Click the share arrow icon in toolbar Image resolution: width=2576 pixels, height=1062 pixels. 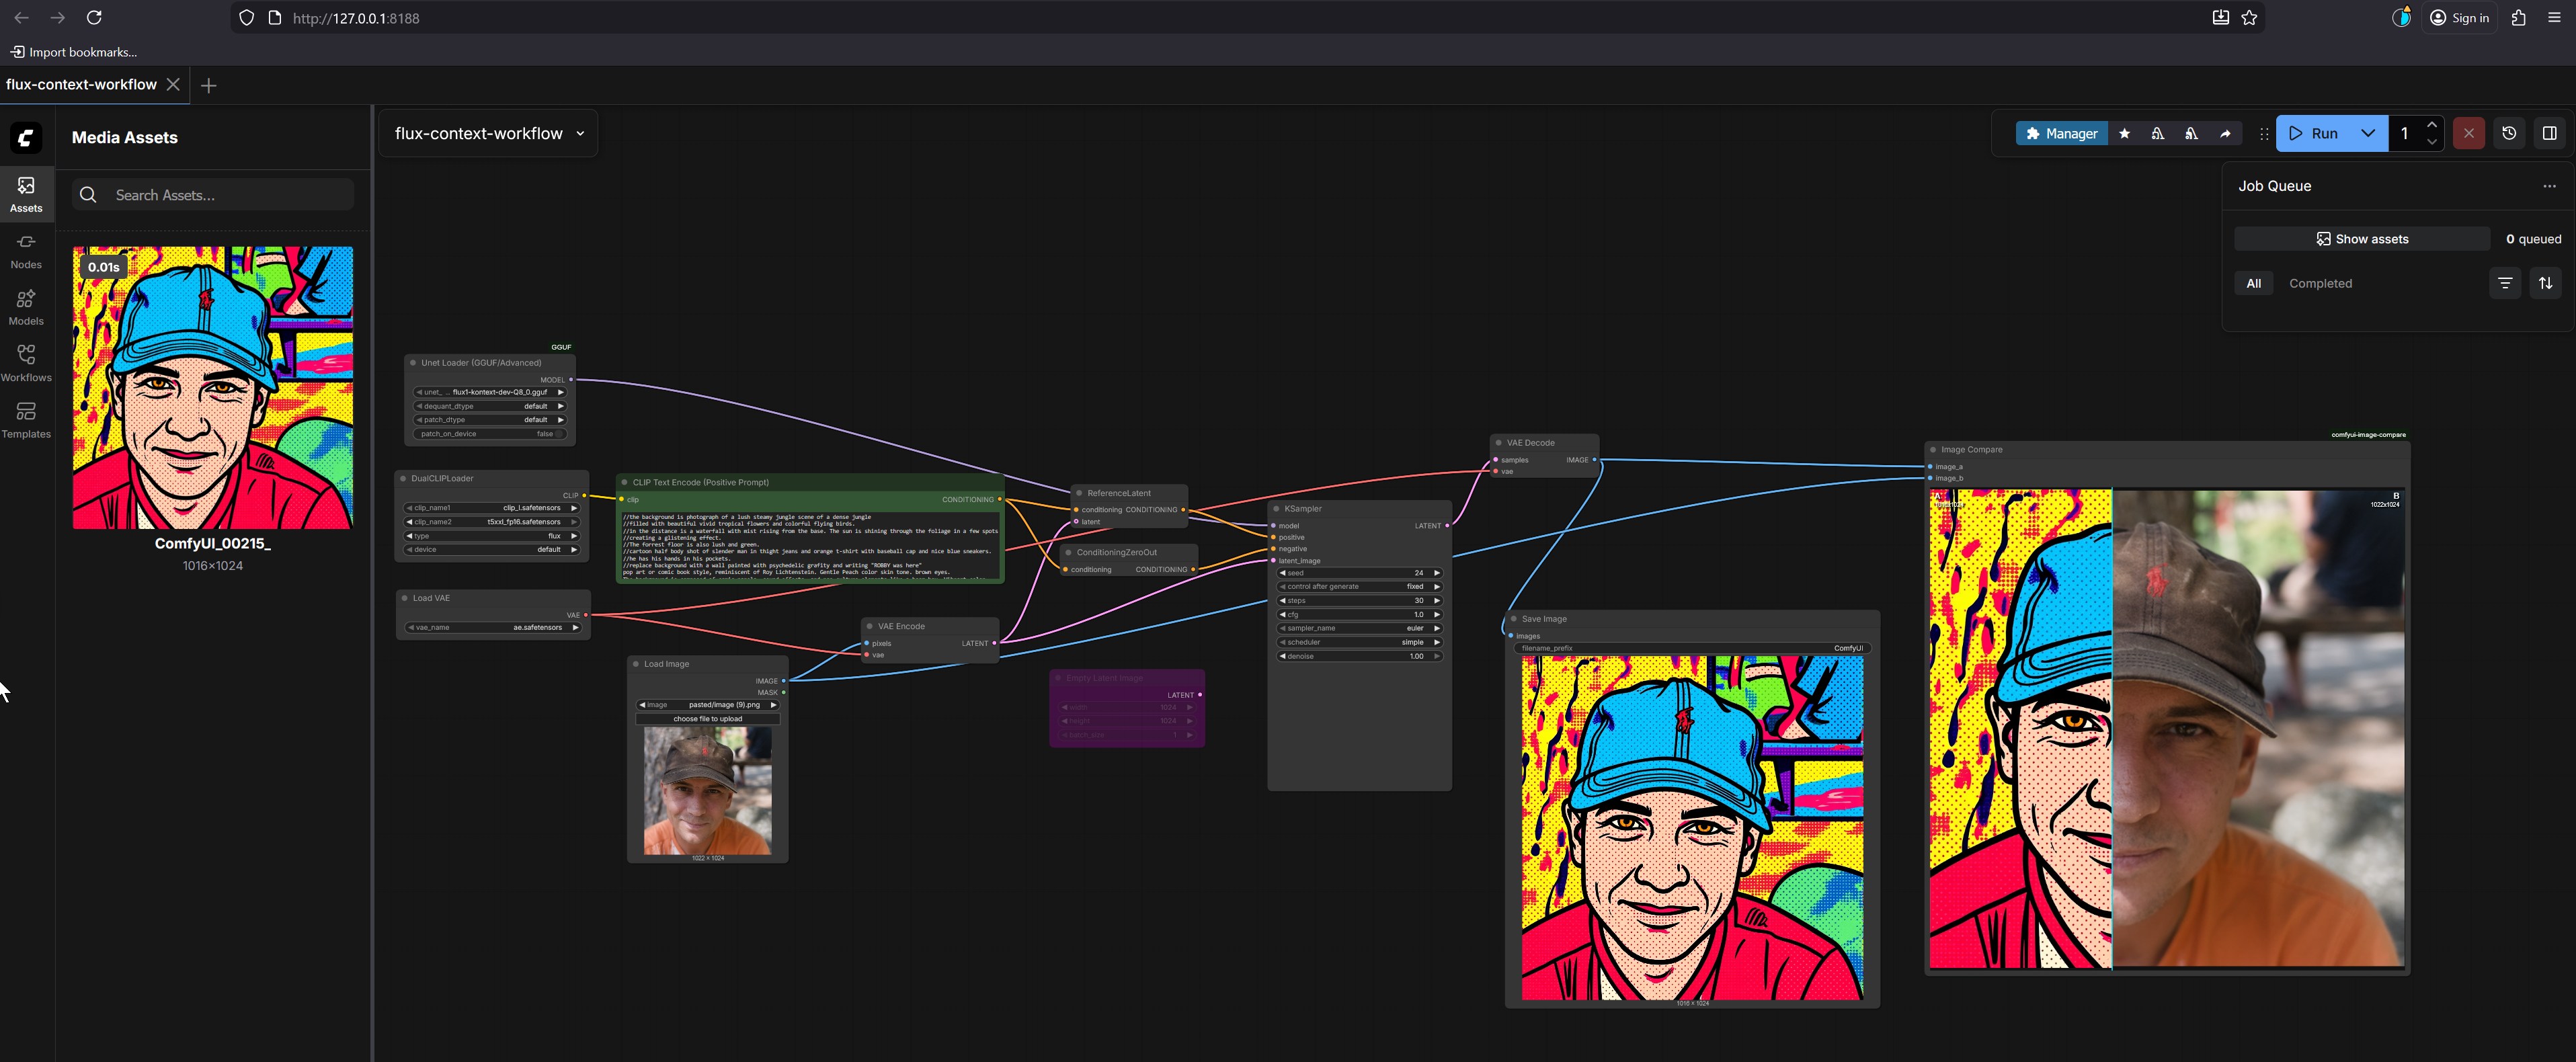[2225, 133]
